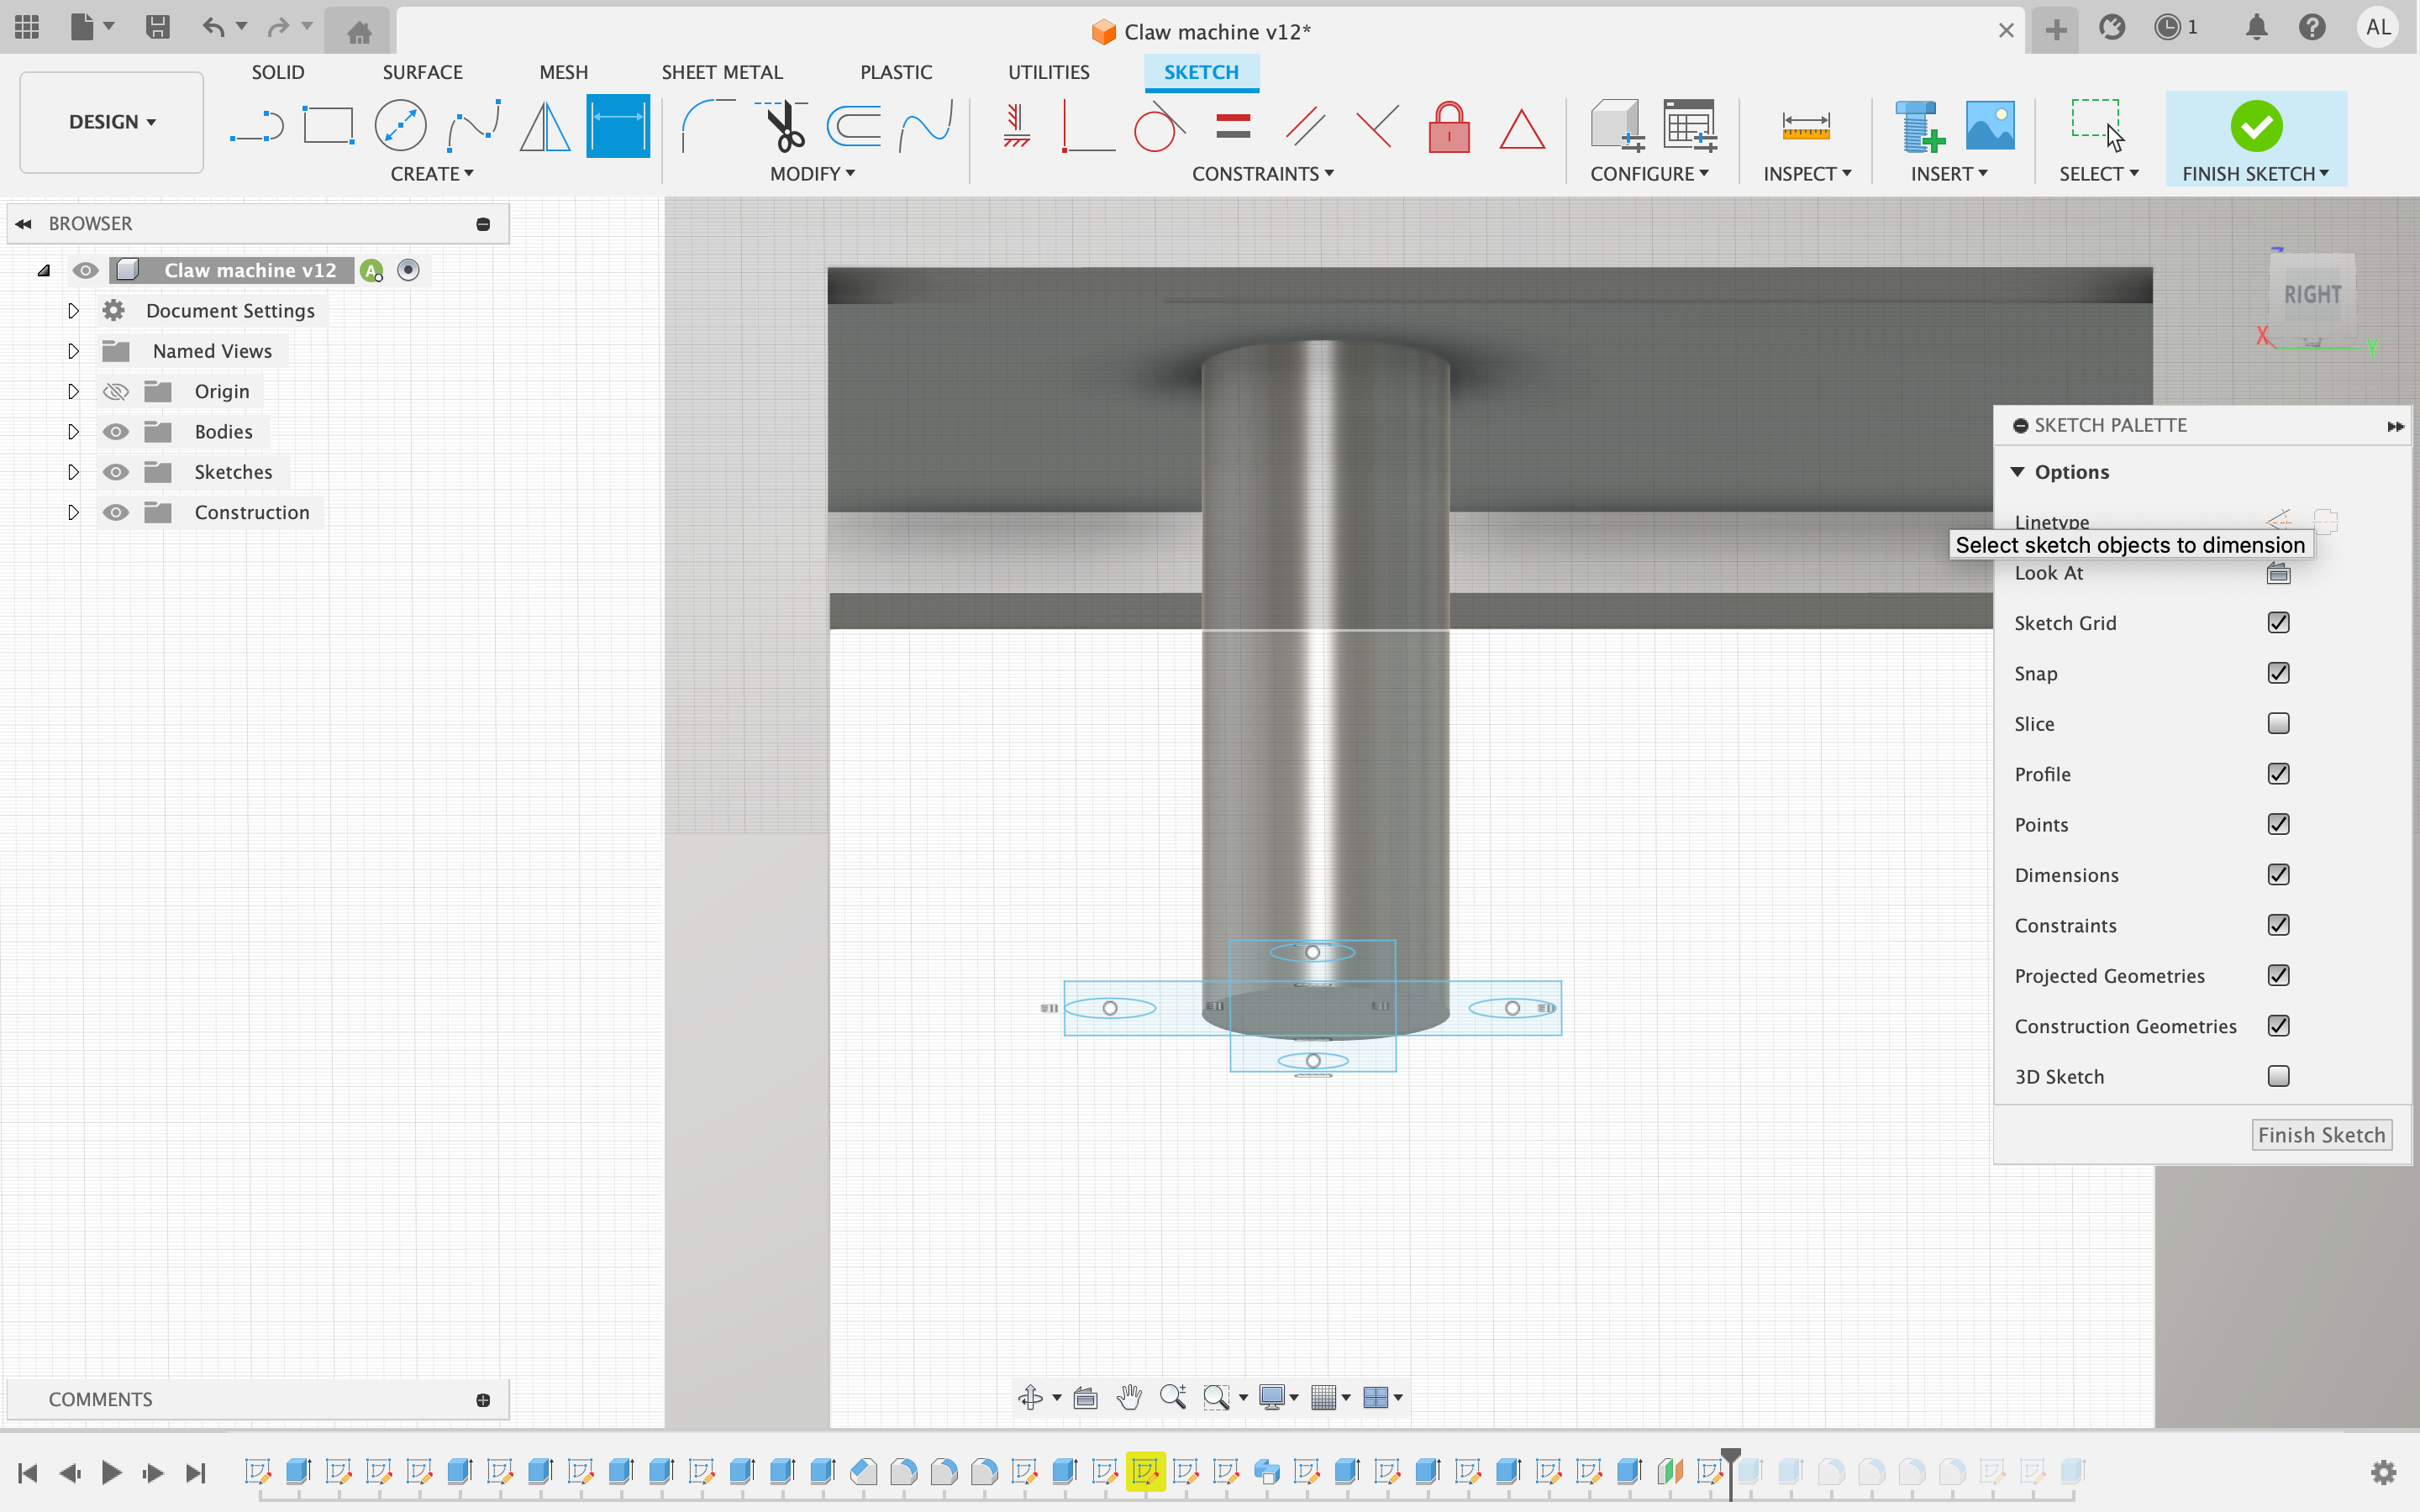
Task: Expand the Bodies folder in browser
Action: 71,430
